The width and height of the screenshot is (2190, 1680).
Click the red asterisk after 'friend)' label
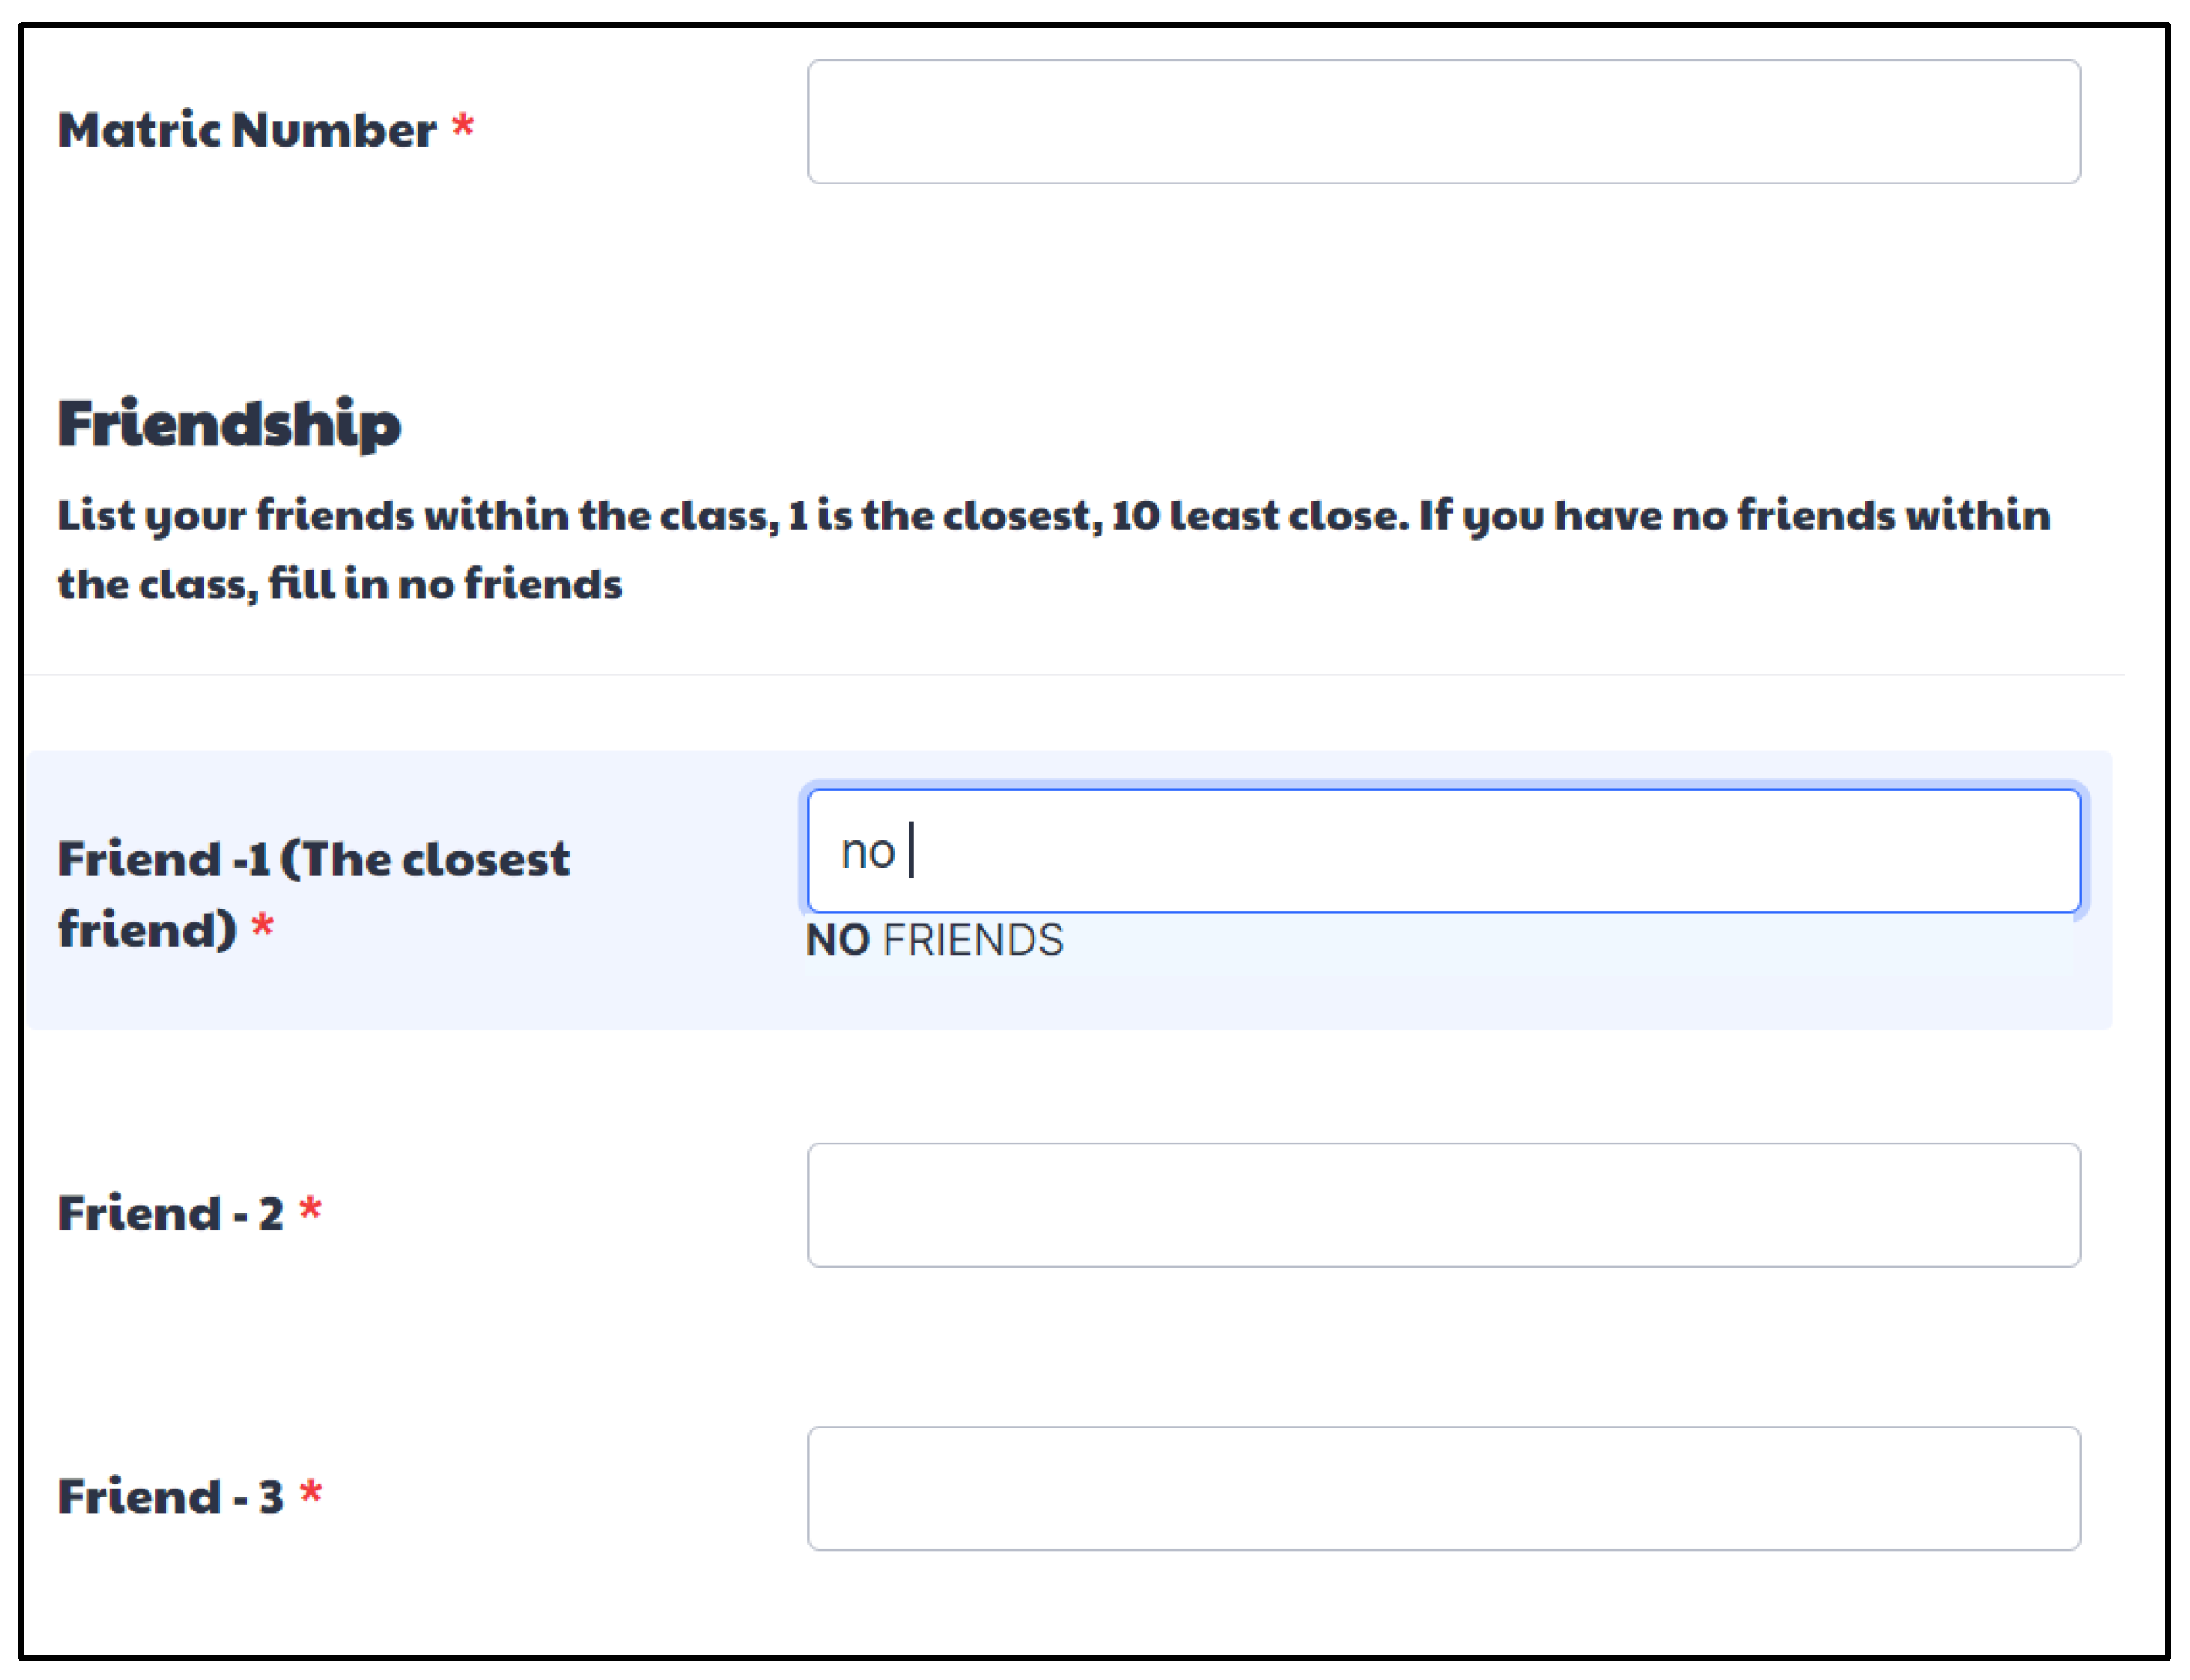click(262, 926)
